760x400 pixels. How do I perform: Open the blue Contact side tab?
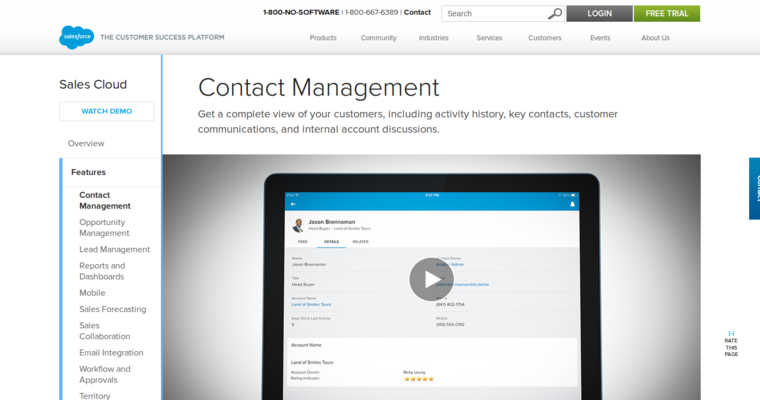click(x=754, y=188)
